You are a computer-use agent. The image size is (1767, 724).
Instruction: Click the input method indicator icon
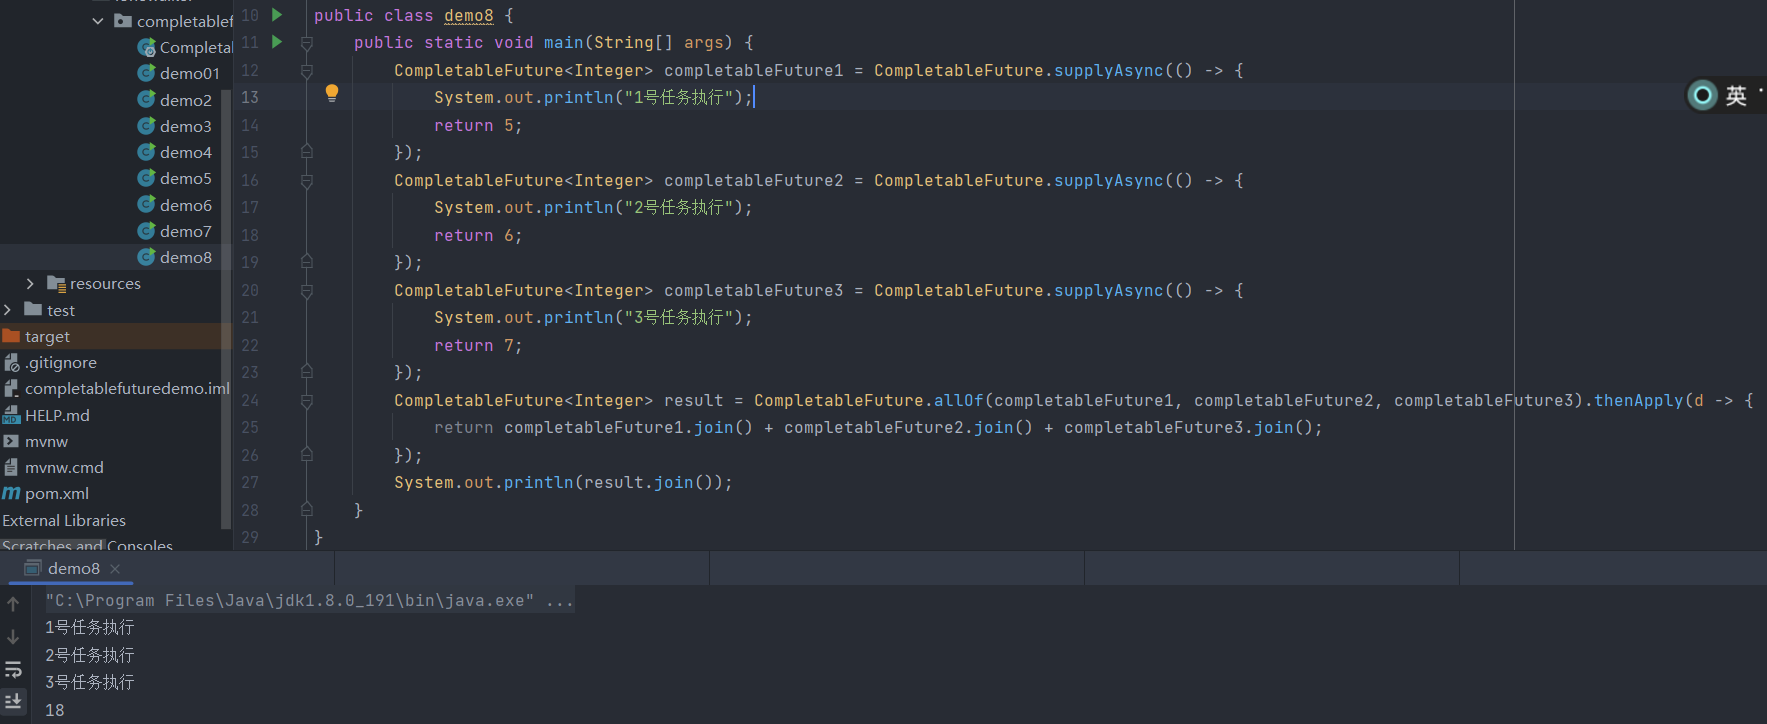[1701, 95]
